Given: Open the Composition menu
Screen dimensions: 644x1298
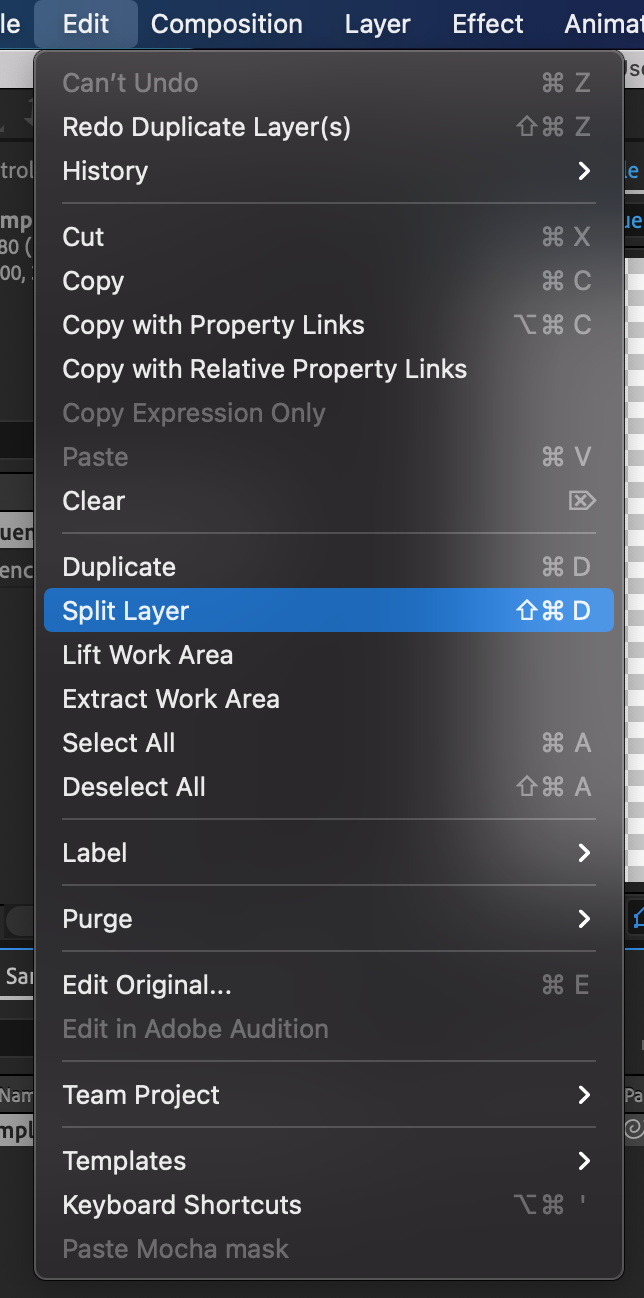Looking at the screenshot, I should 227,24.
